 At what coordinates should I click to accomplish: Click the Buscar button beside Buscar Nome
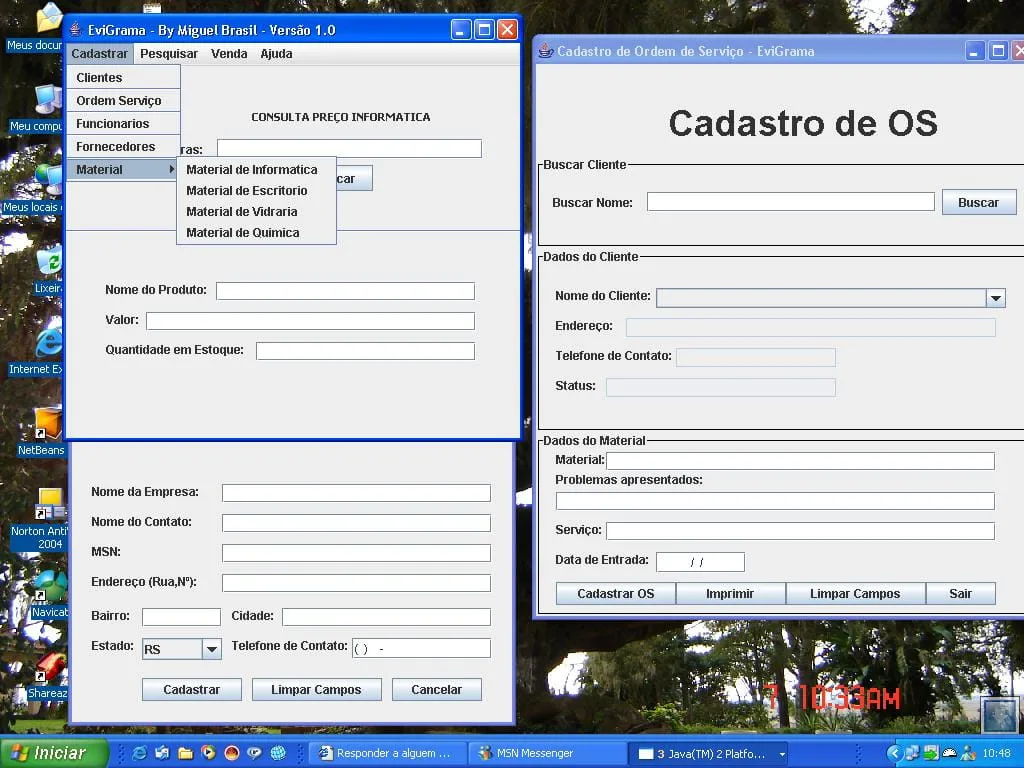point(978,202)
